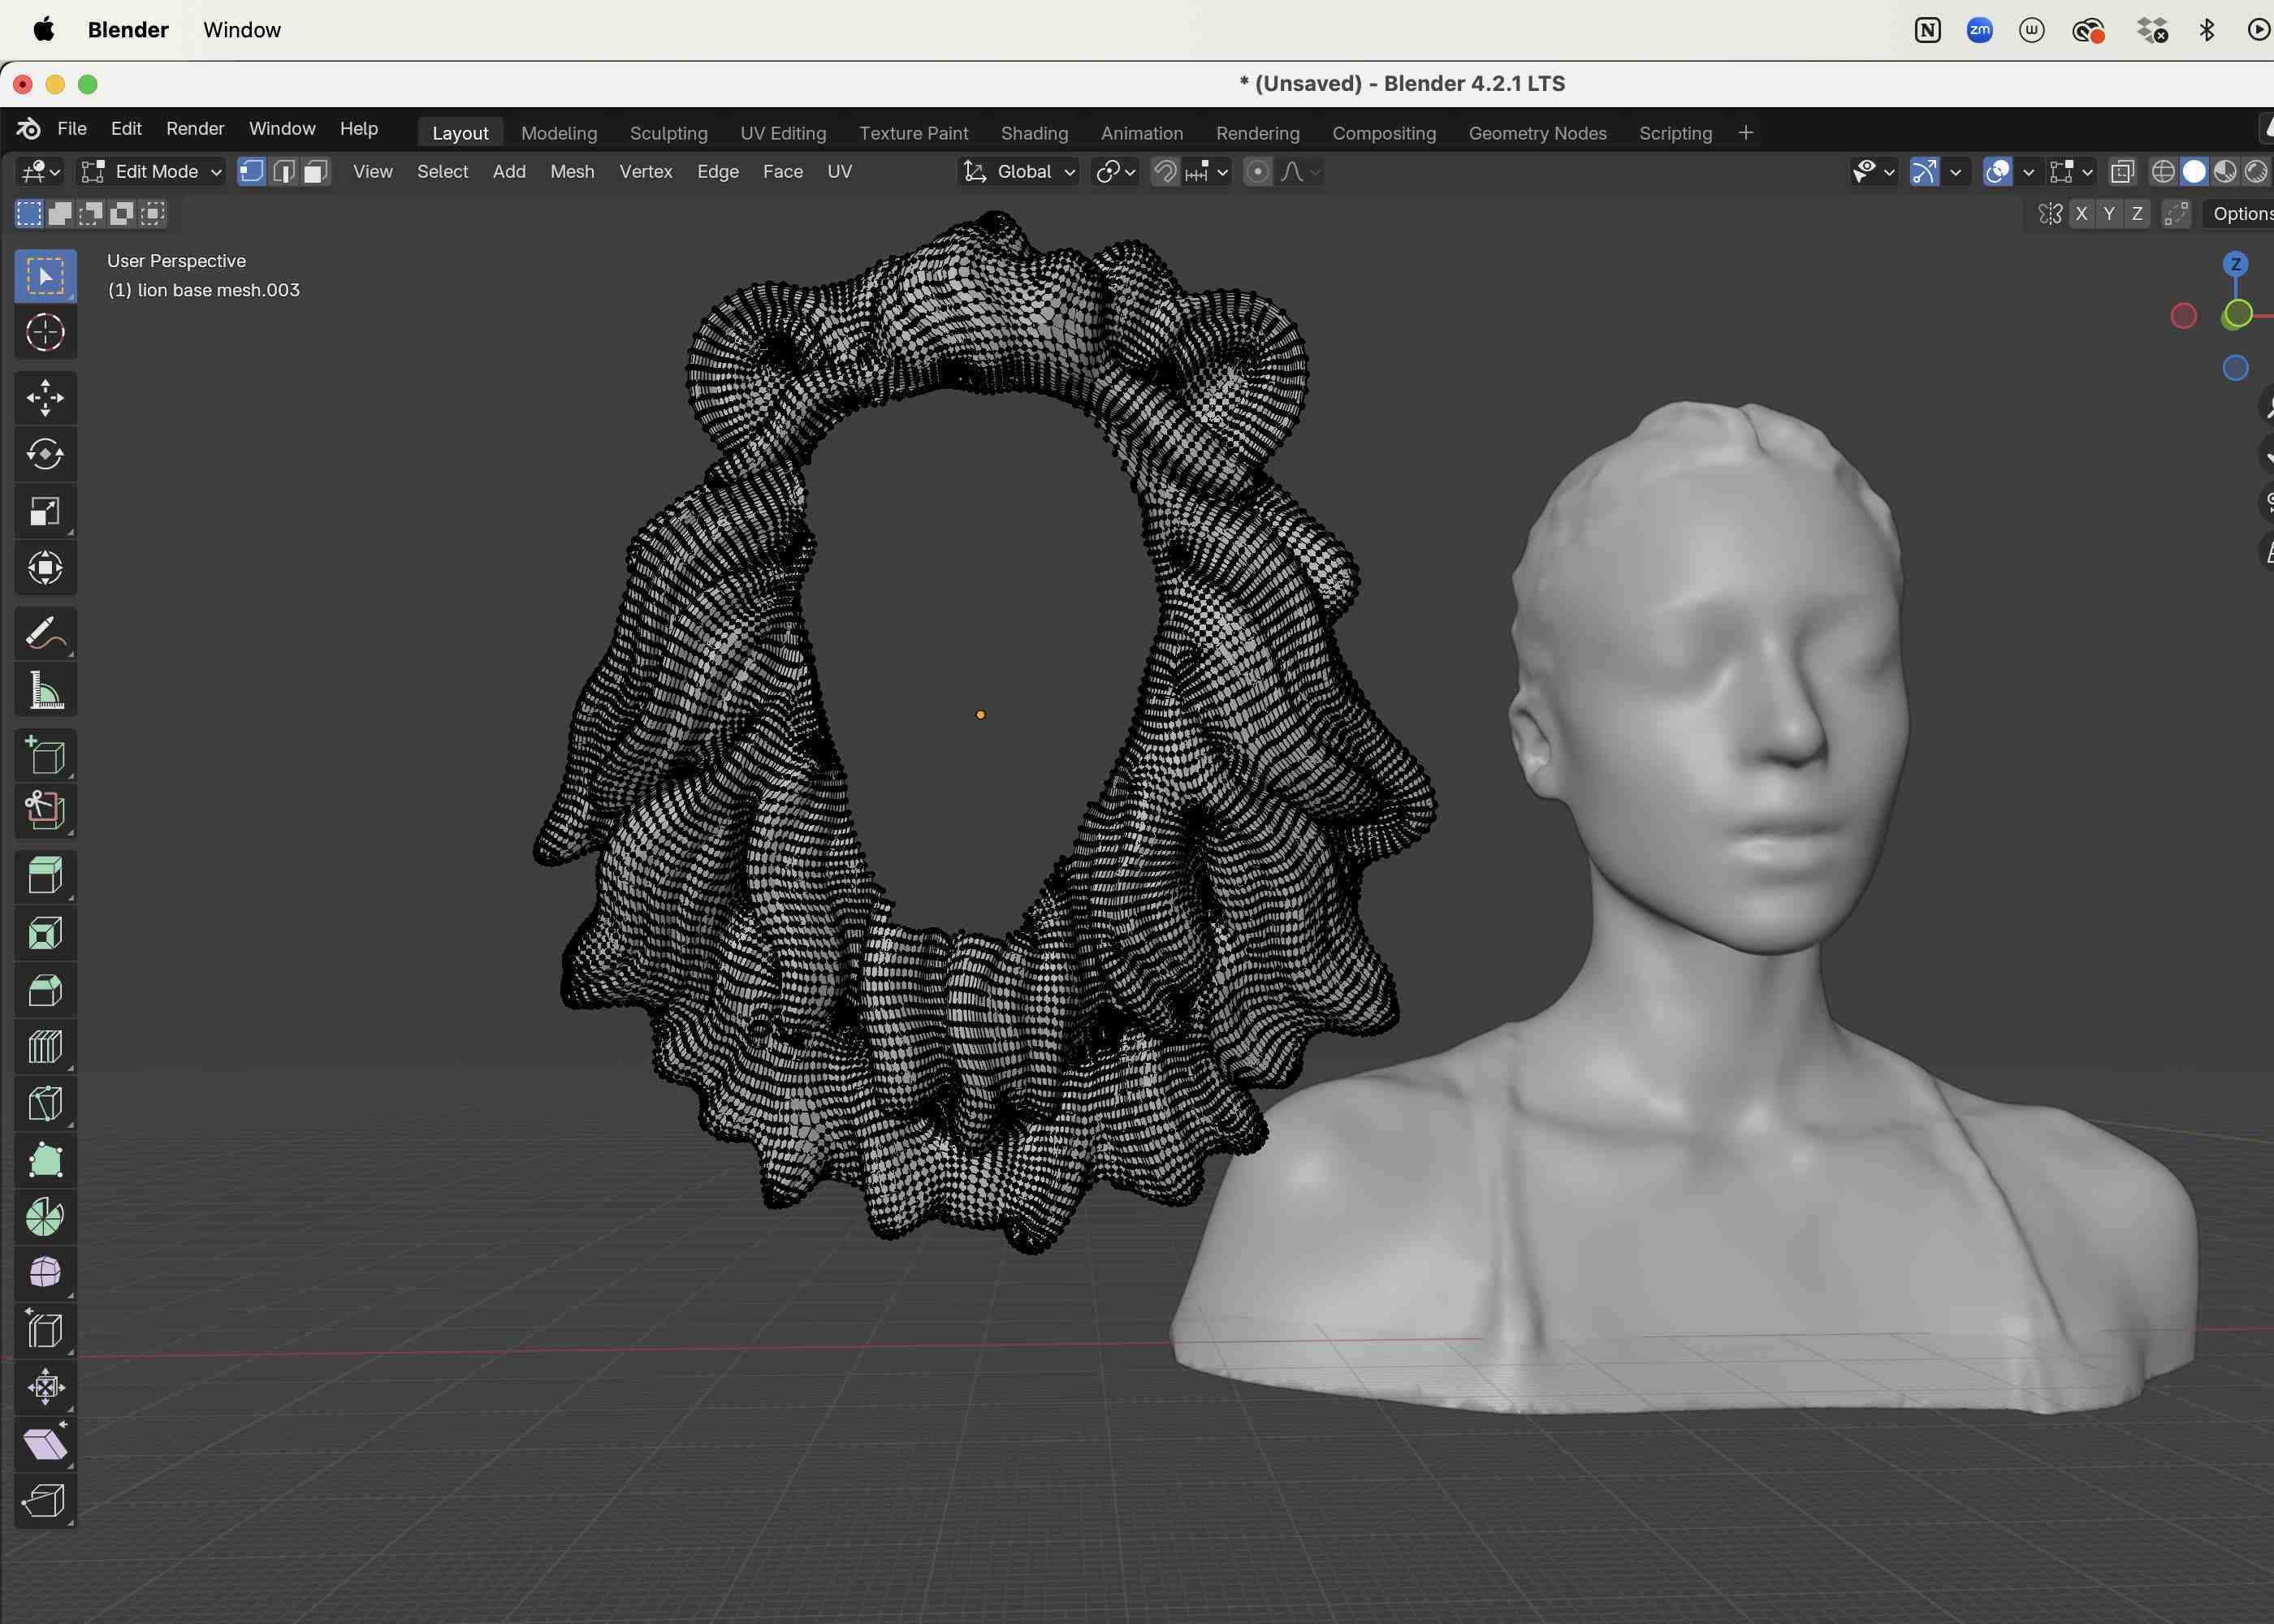Viewport: 2274px width, 1624px height.
Task: Expand overlay settings dropdown arrow
Action: coord(2028,172)
